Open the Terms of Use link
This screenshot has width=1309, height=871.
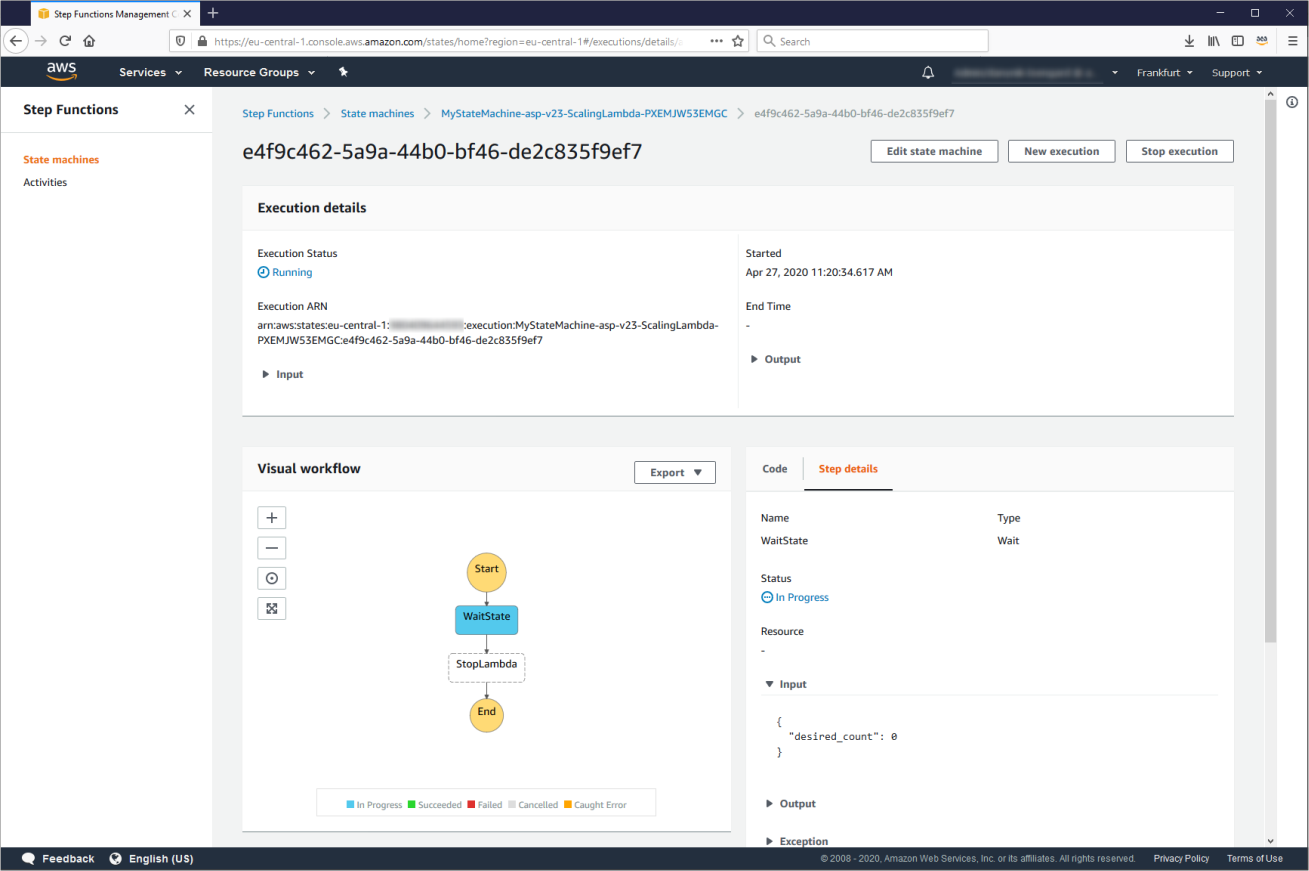click(1255, 859)
